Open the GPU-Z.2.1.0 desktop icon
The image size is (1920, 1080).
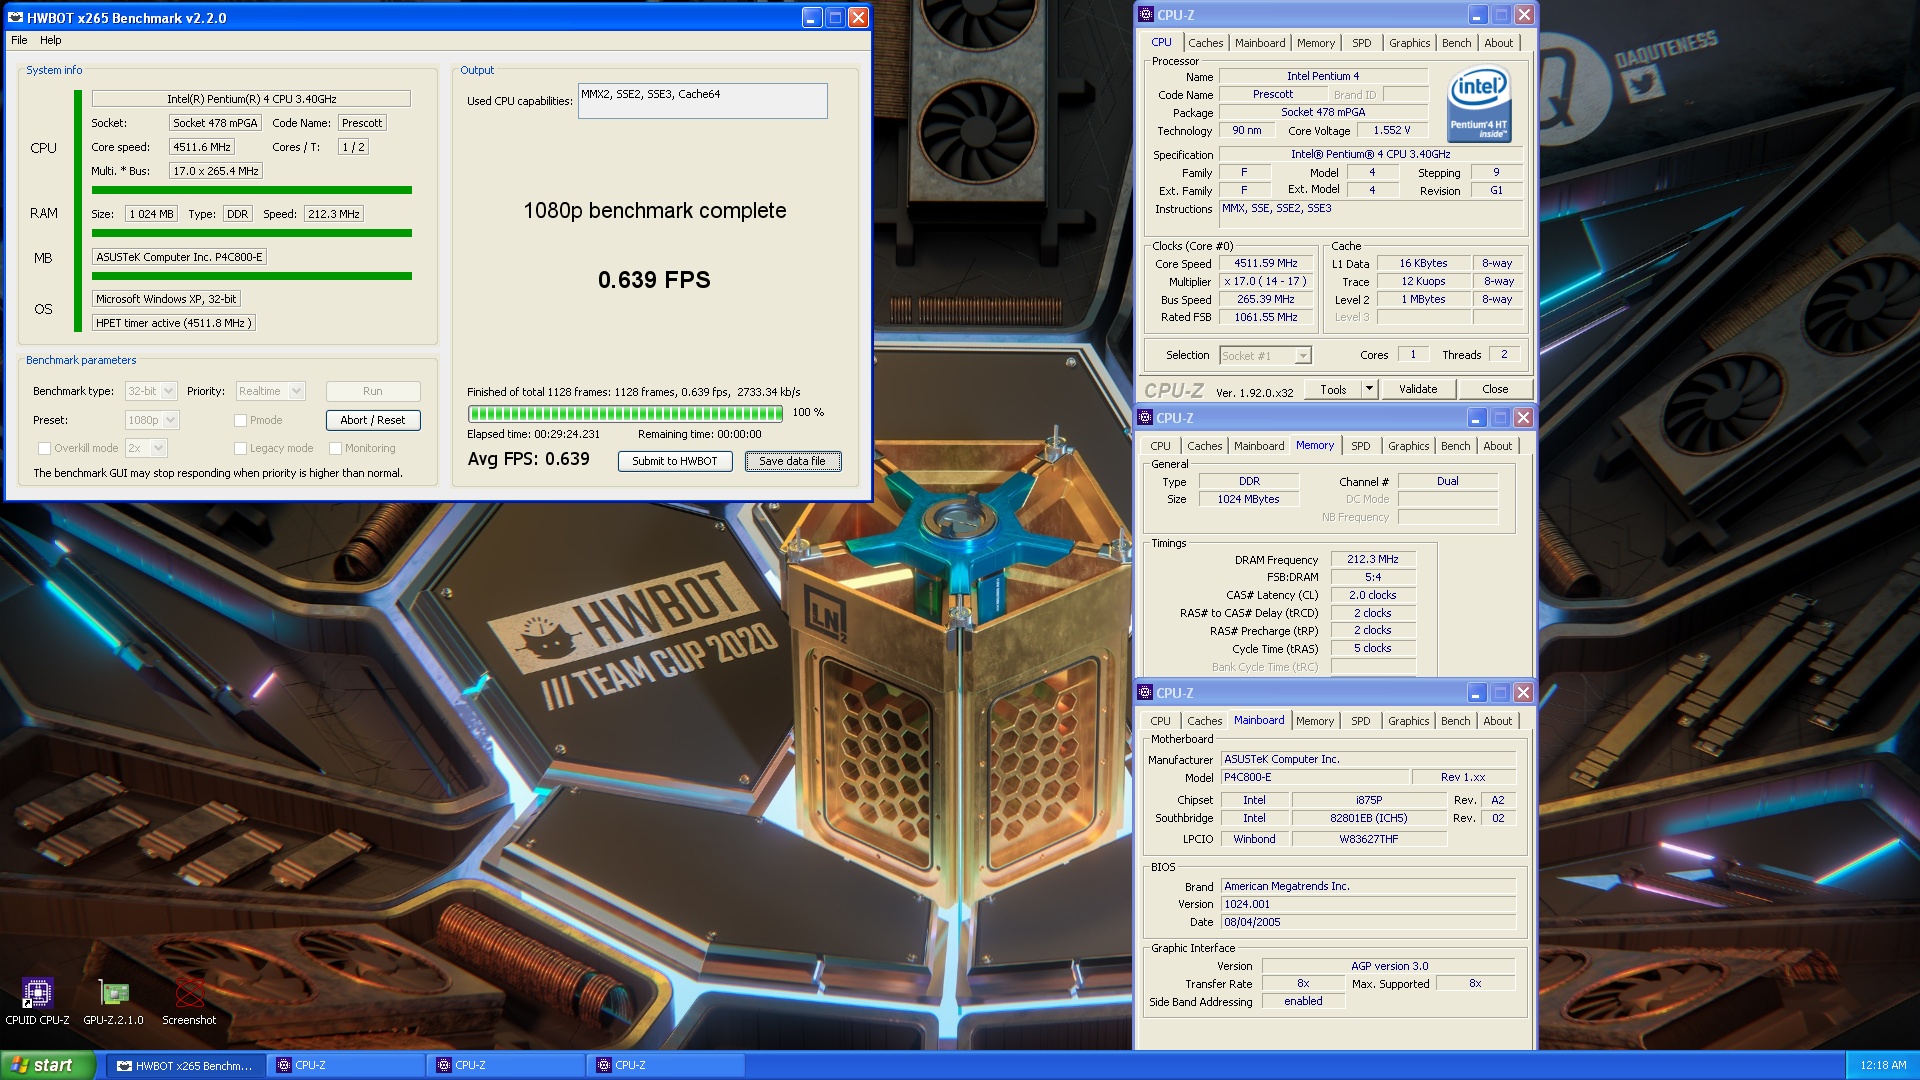[x=113, y=1000]
